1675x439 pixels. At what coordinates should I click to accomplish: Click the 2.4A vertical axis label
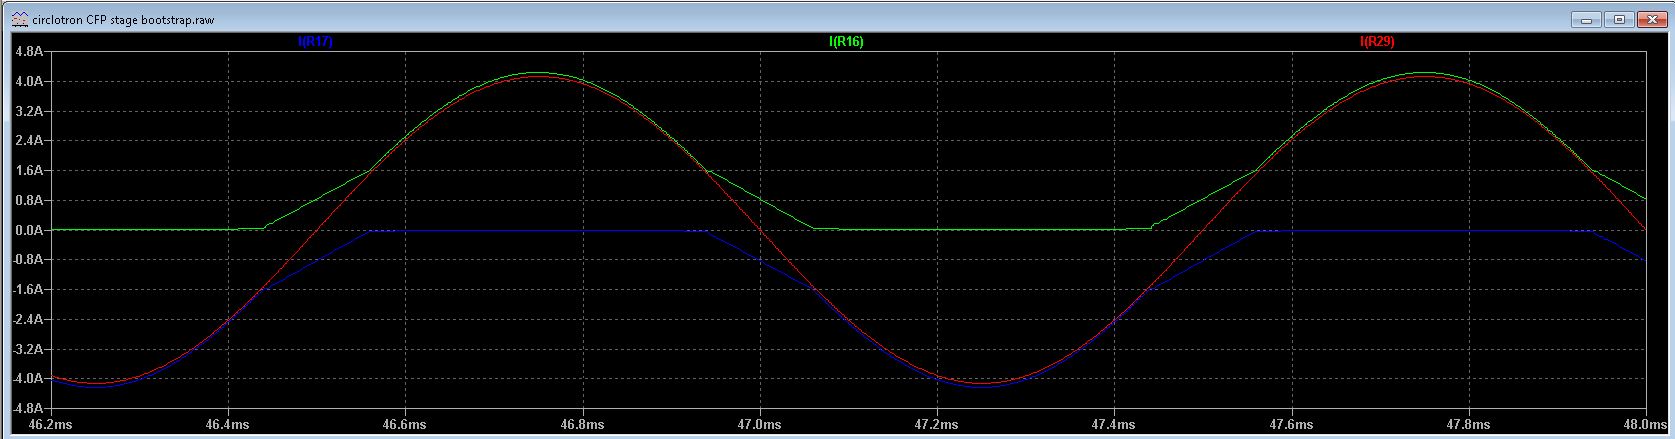point(30,141)
